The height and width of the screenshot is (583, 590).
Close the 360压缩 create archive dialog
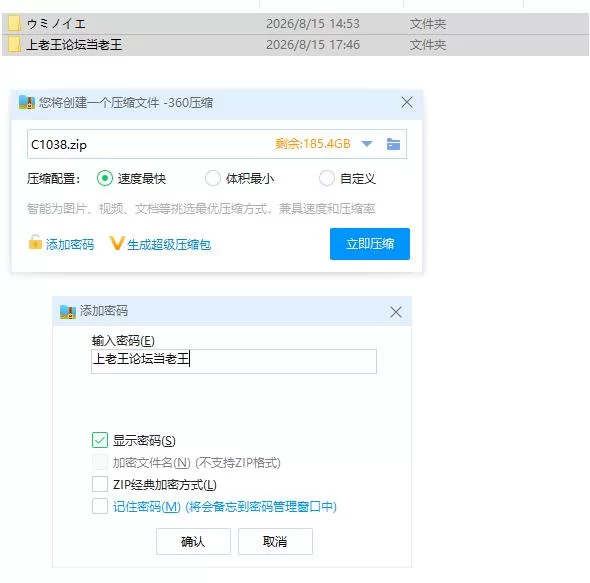click(x=407, y=102)
